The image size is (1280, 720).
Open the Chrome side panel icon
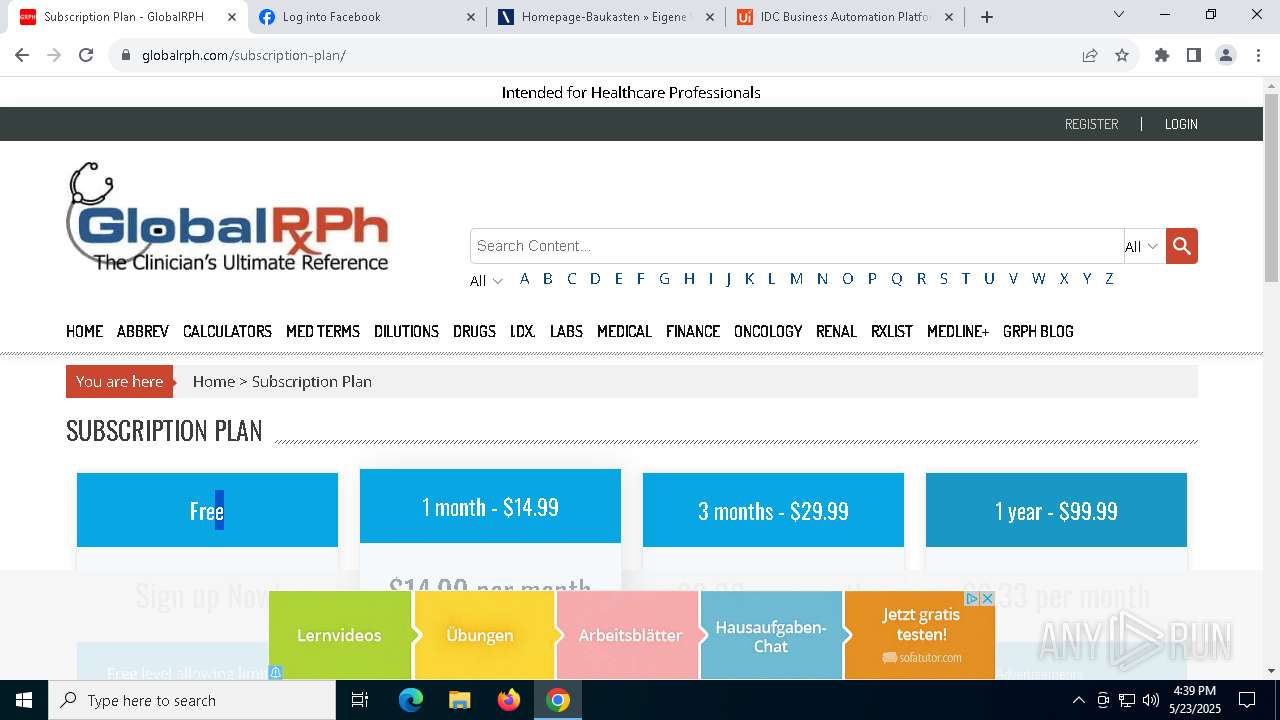point(1194,55)
